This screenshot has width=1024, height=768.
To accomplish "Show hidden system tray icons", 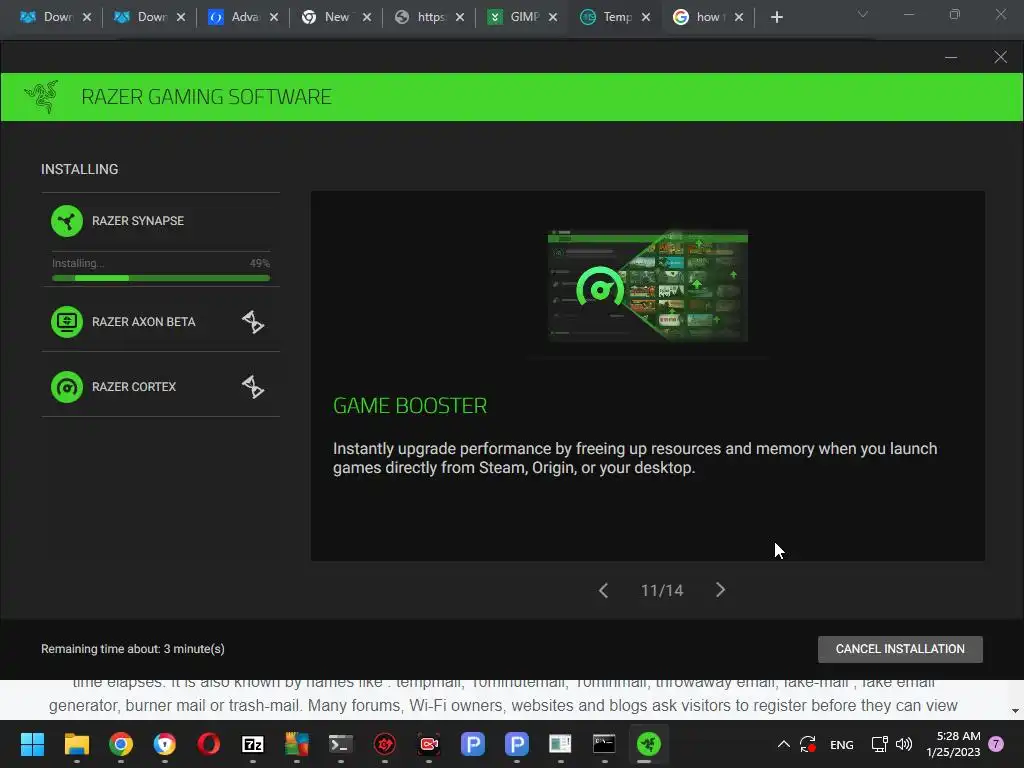I will (x=784, y=744).
